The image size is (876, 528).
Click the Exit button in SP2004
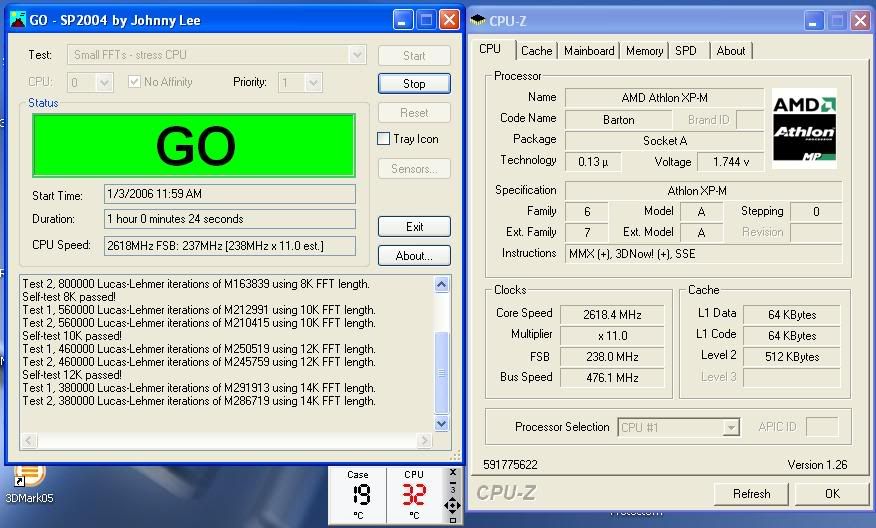(414, 227)
